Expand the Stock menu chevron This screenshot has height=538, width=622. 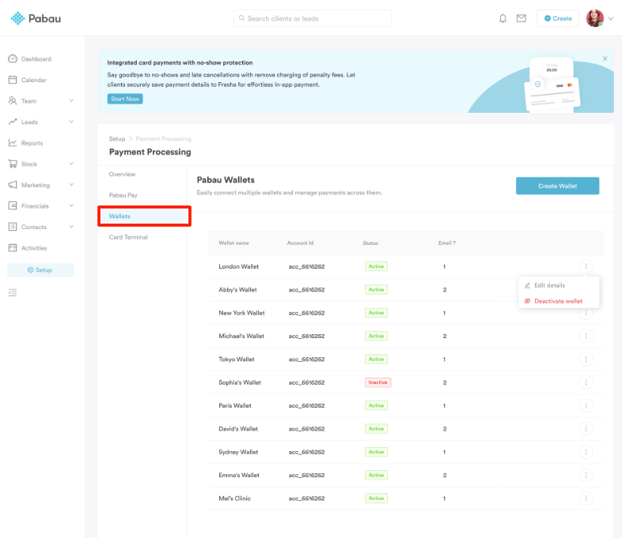coord(71,164)
